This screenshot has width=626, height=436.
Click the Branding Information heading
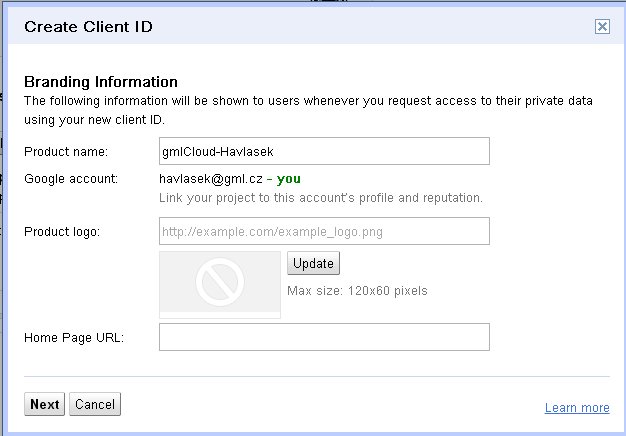click(100, 82)
